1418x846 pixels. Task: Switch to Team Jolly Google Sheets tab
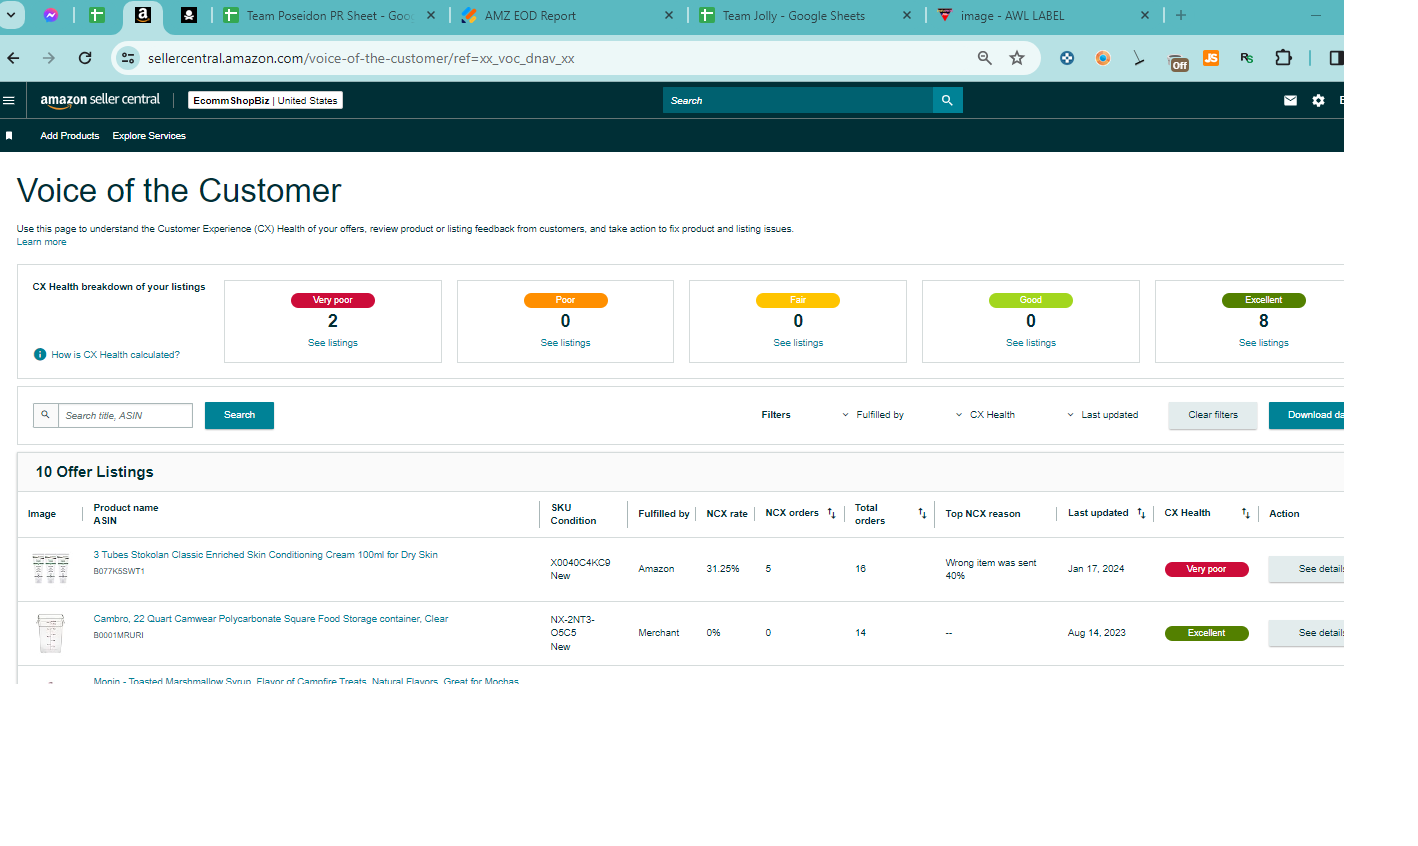tap(805, 16)
